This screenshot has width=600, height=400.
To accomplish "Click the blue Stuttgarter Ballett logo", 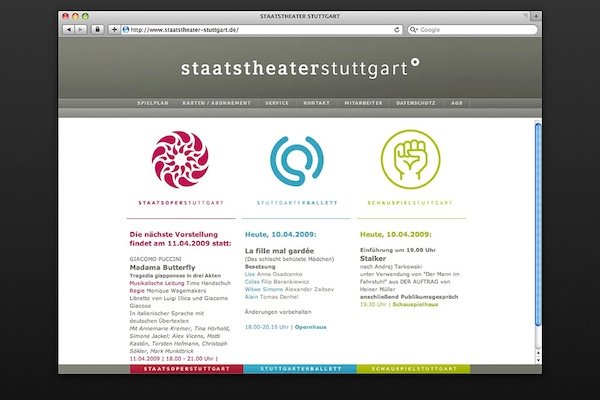I will tap(297, 161).
